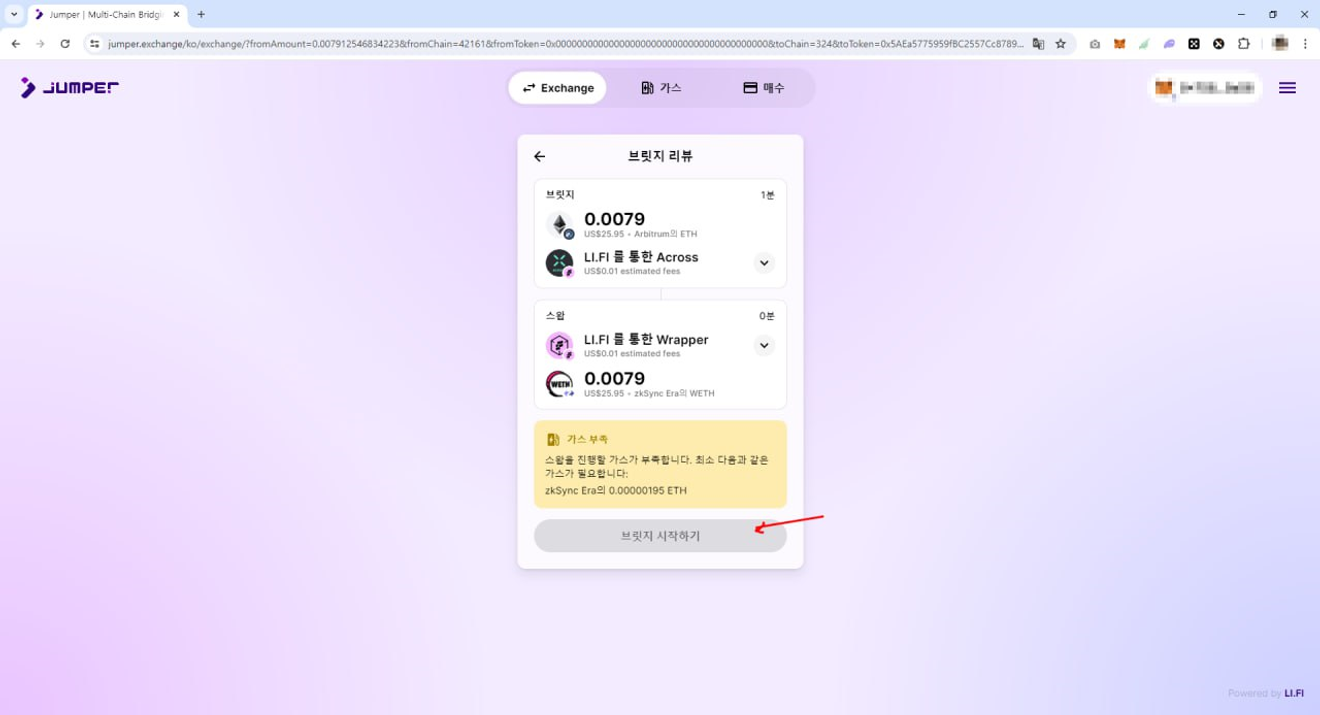The height and width of the screenshot is (715, 1320).
Task: Open the Chrome three-dot menu
Action: click(x=1305, y=44)
